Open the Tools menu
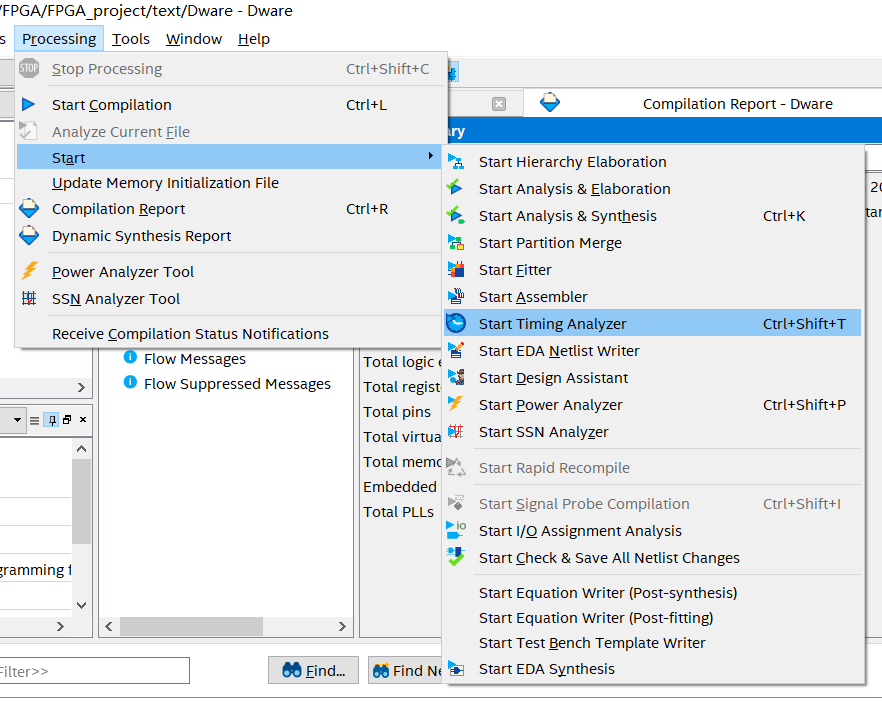The image size is (882, 701). click(130, 39)
